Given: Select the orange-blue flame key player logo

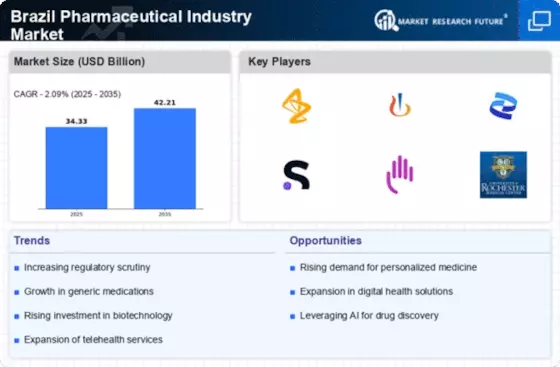Looking at the screenshot, I should 400,105.
